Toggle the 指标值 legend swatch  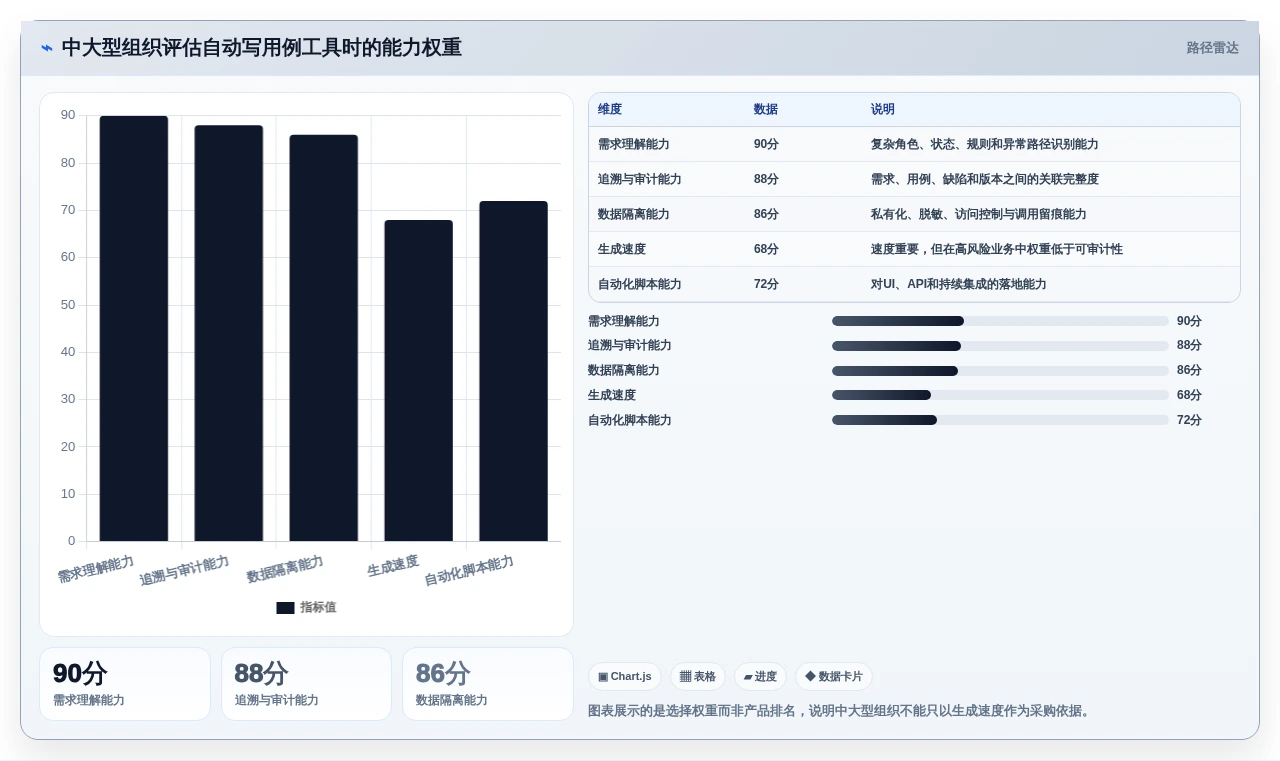[285, 607]
